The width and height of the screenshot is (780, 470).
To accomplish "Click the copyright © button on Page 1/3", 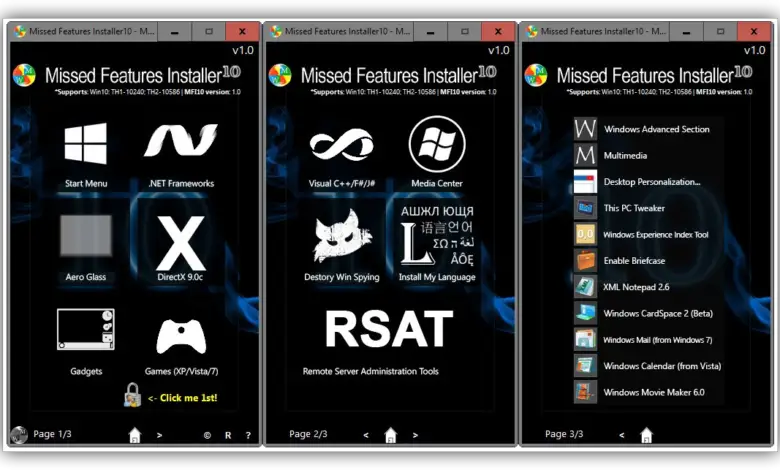I will 207,435.
